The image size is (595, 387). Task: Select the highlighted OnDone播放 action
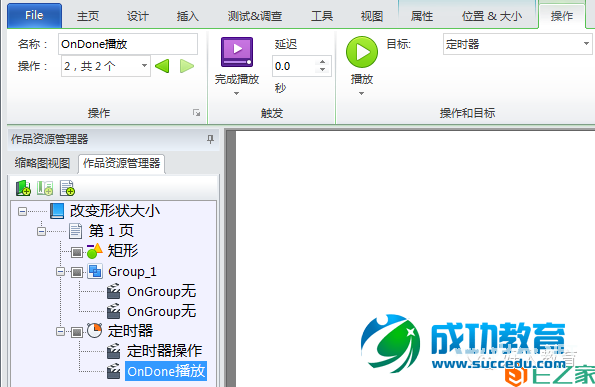(166, 371)
